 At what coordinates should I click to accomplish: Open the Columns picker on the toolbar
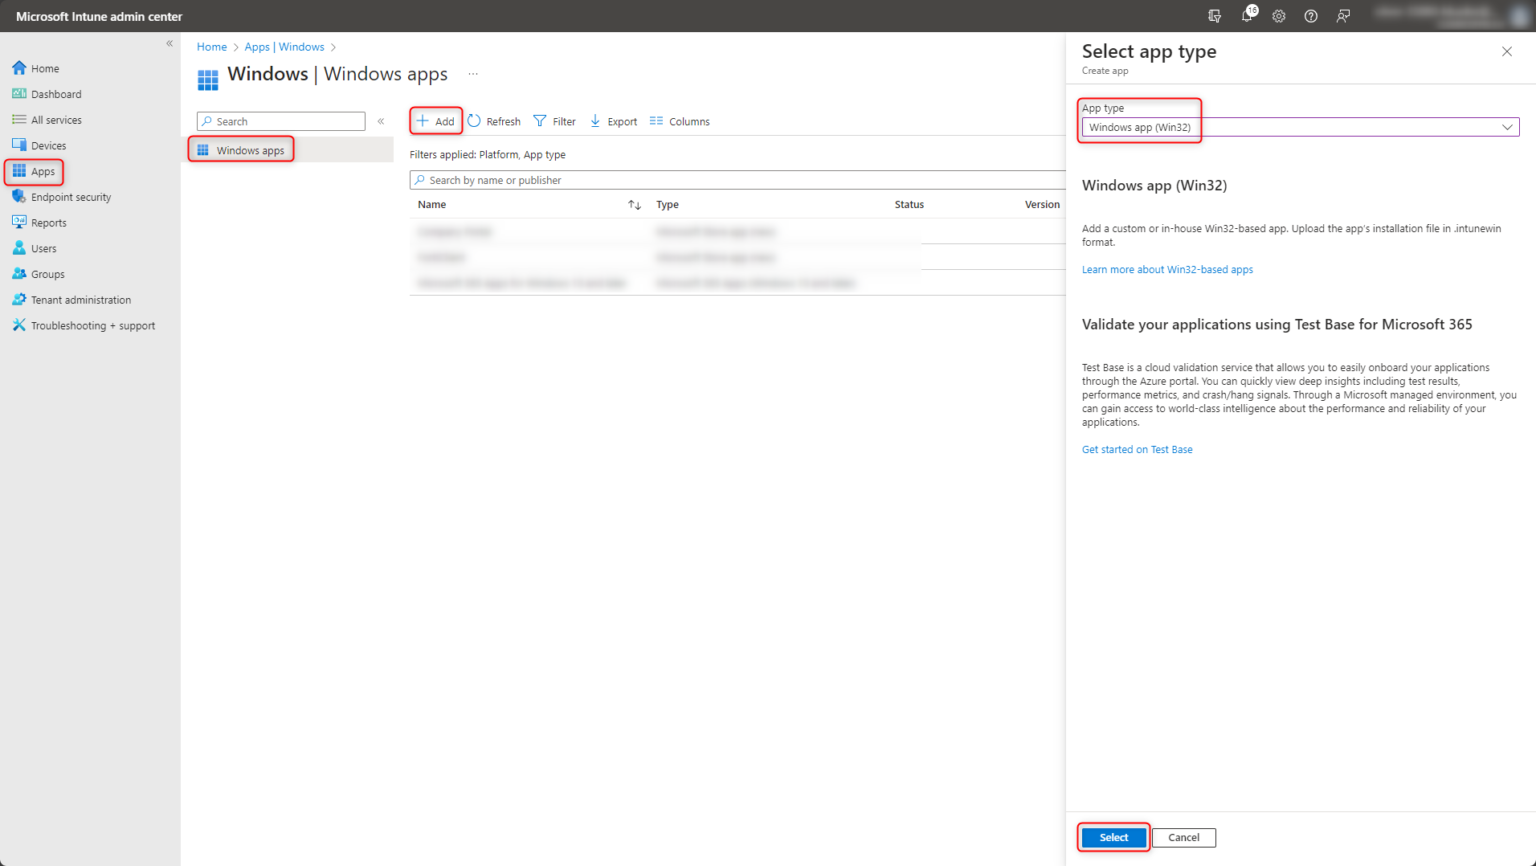679,120
